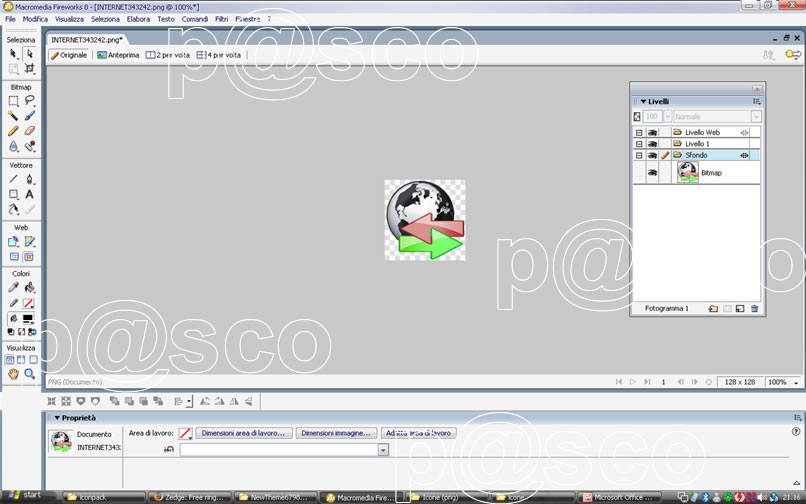806x504 pixels.
Task: Choose the Text tool
Action: click(x=29, y=194)
